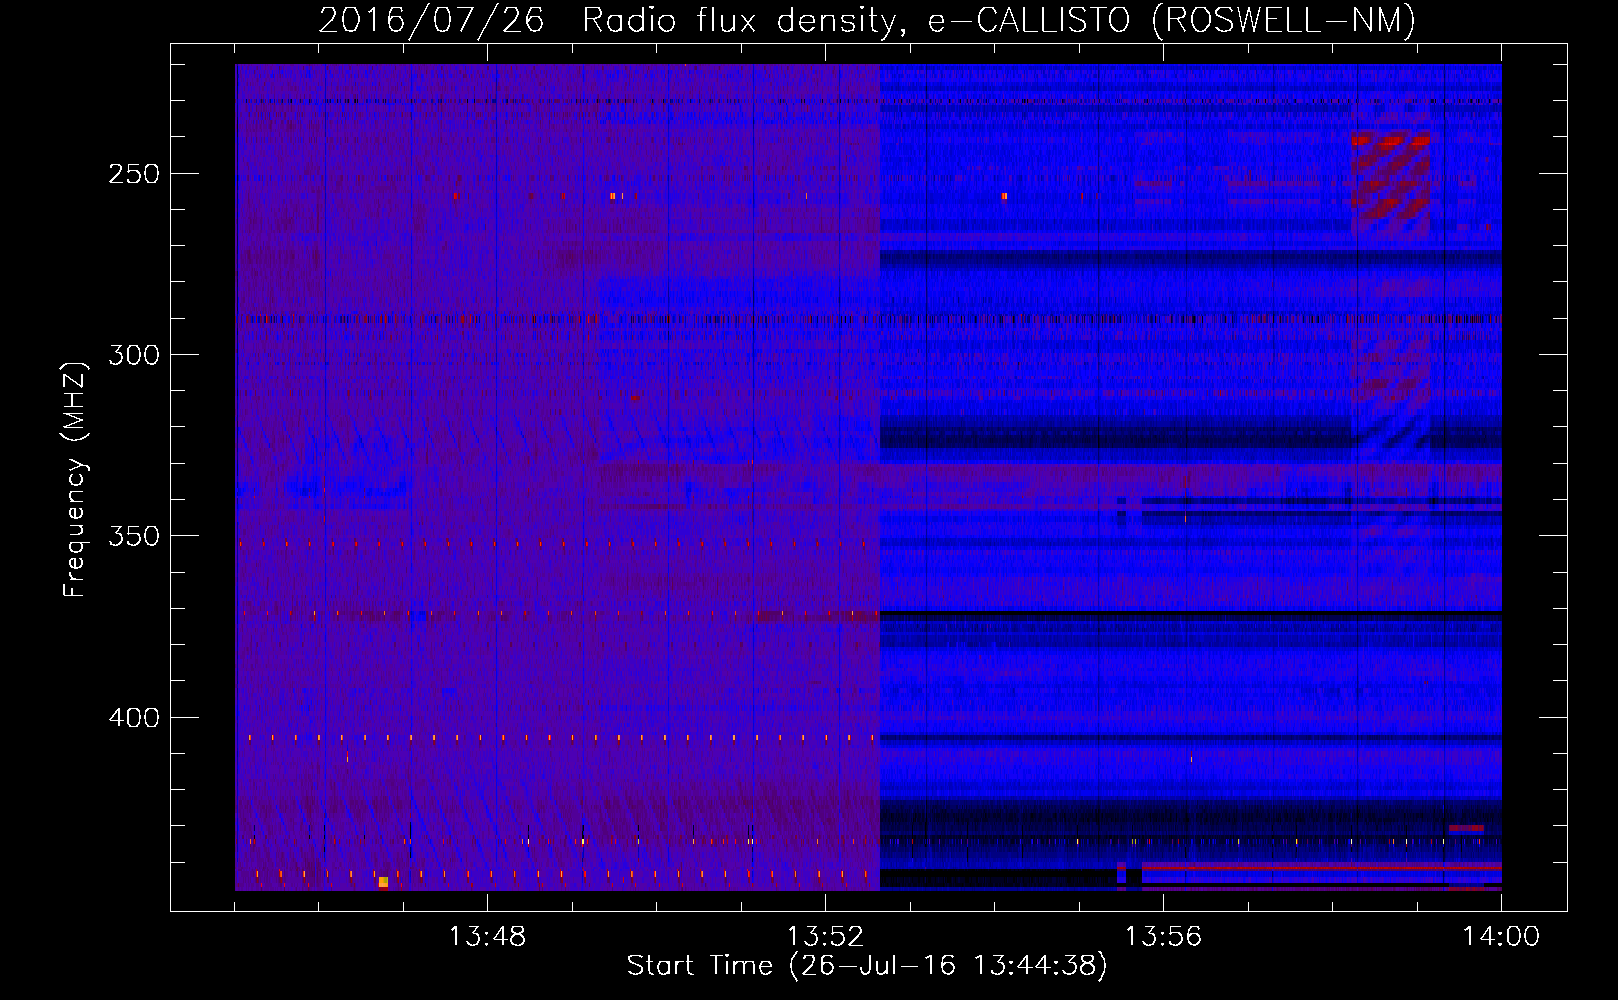Click the '300' frequency axis label
Image resolution: width=1618 pixels, height=1000 pixels.
coord(134,355)
